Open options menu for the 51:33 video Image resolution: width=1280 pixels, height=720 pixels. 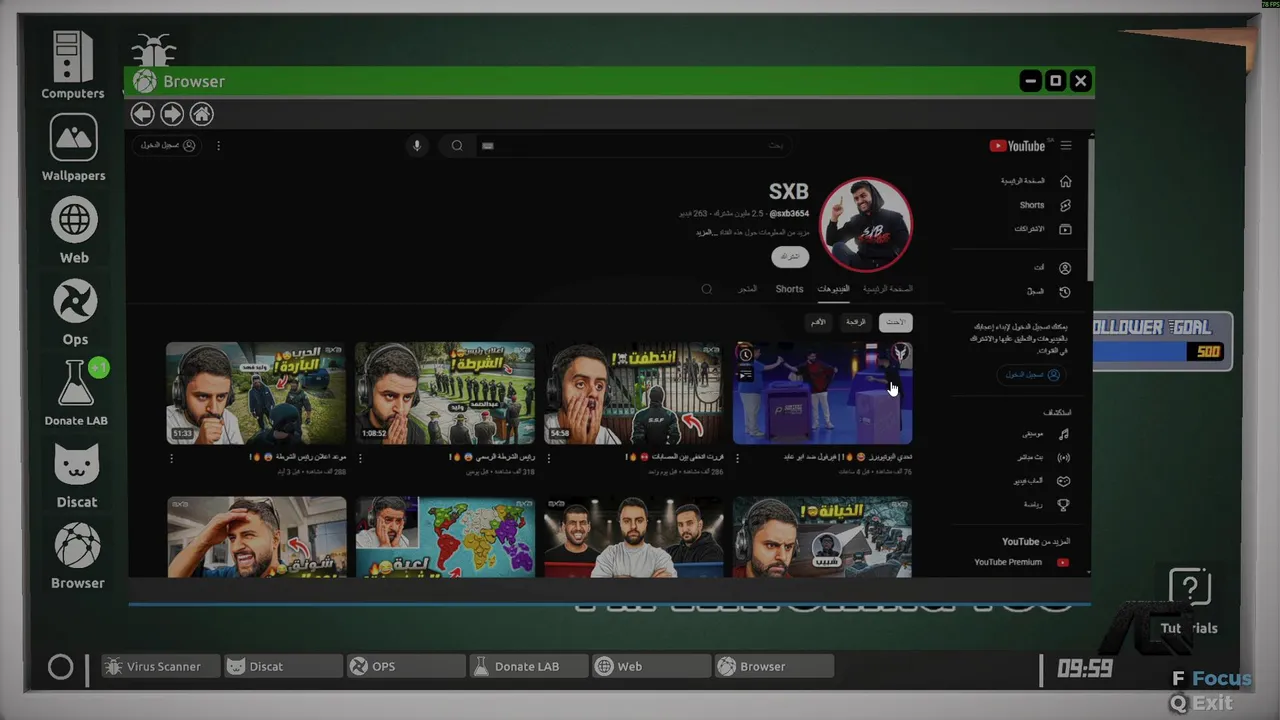click(171, 458)
